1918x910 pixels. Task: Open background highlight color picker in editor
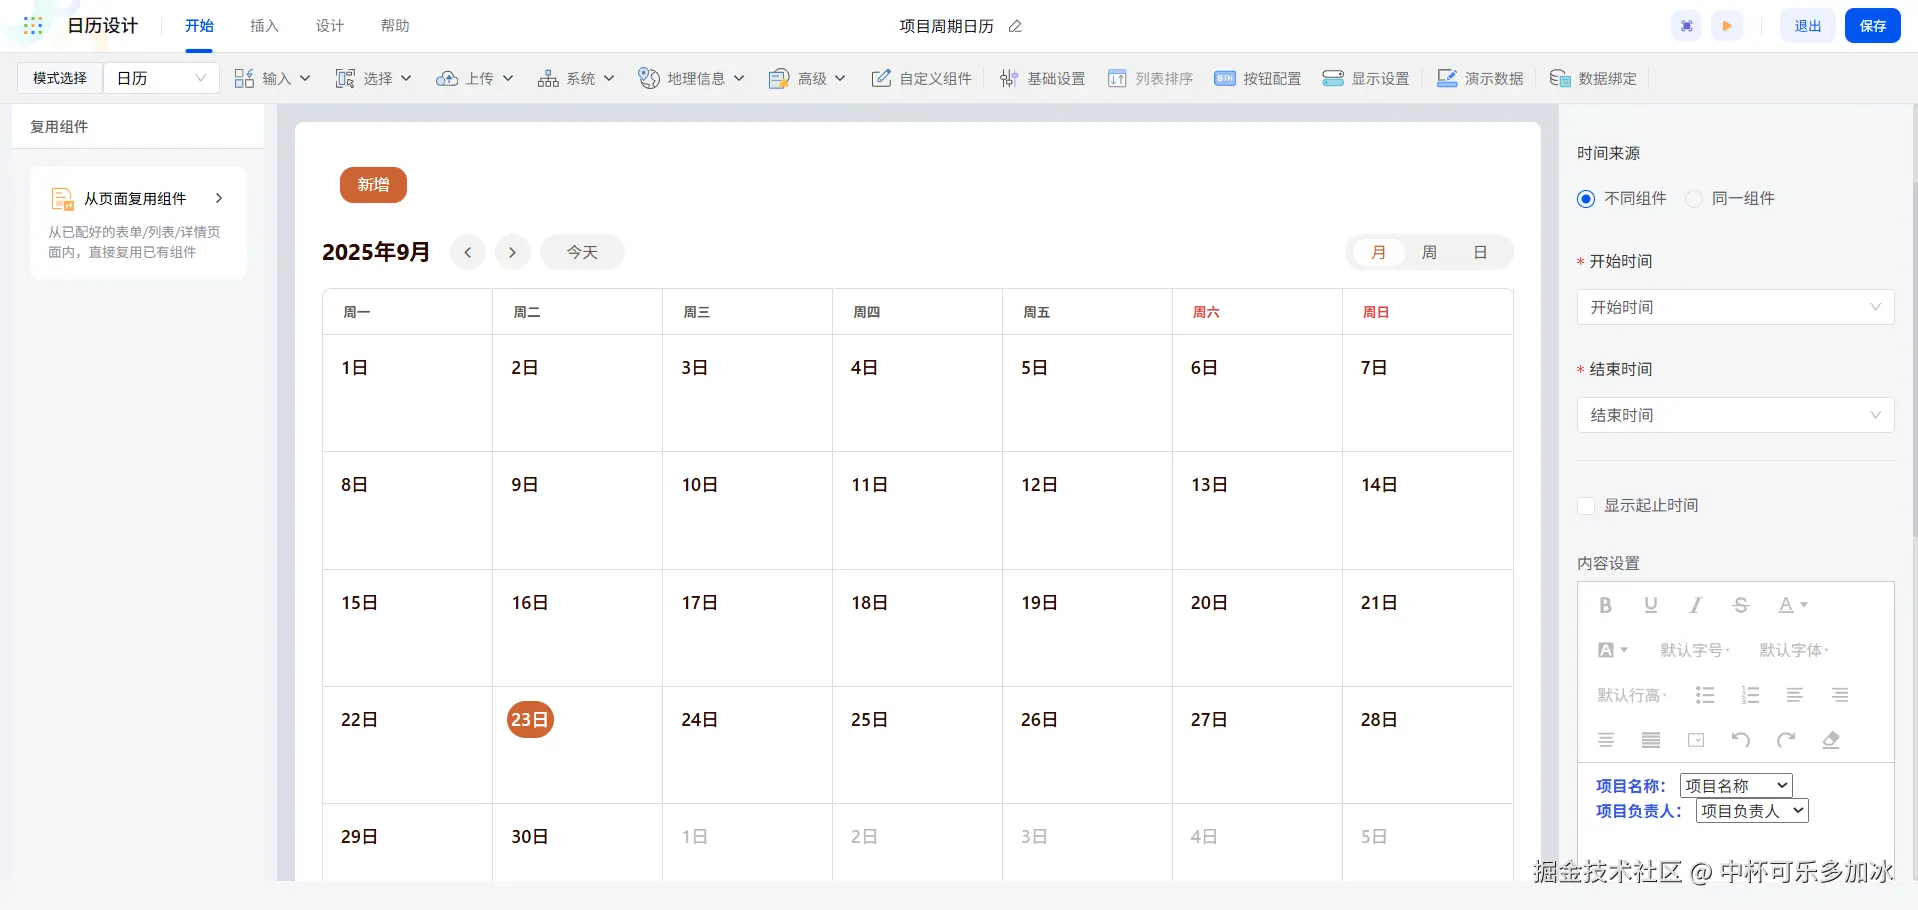1612,650
